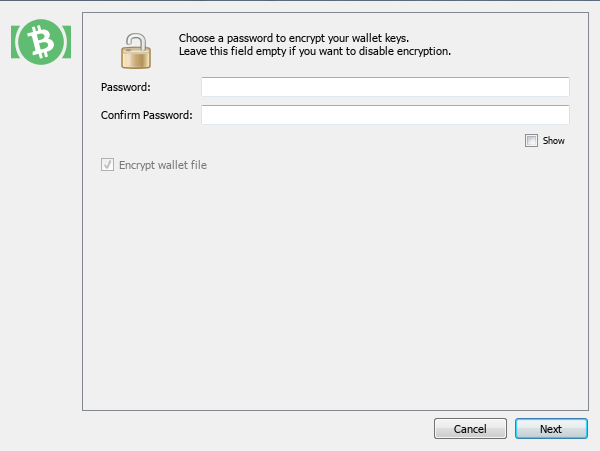The height and width of the screenshot is (451, 600).
Task: Click the Next button
Action: click(x=551, y=429)
